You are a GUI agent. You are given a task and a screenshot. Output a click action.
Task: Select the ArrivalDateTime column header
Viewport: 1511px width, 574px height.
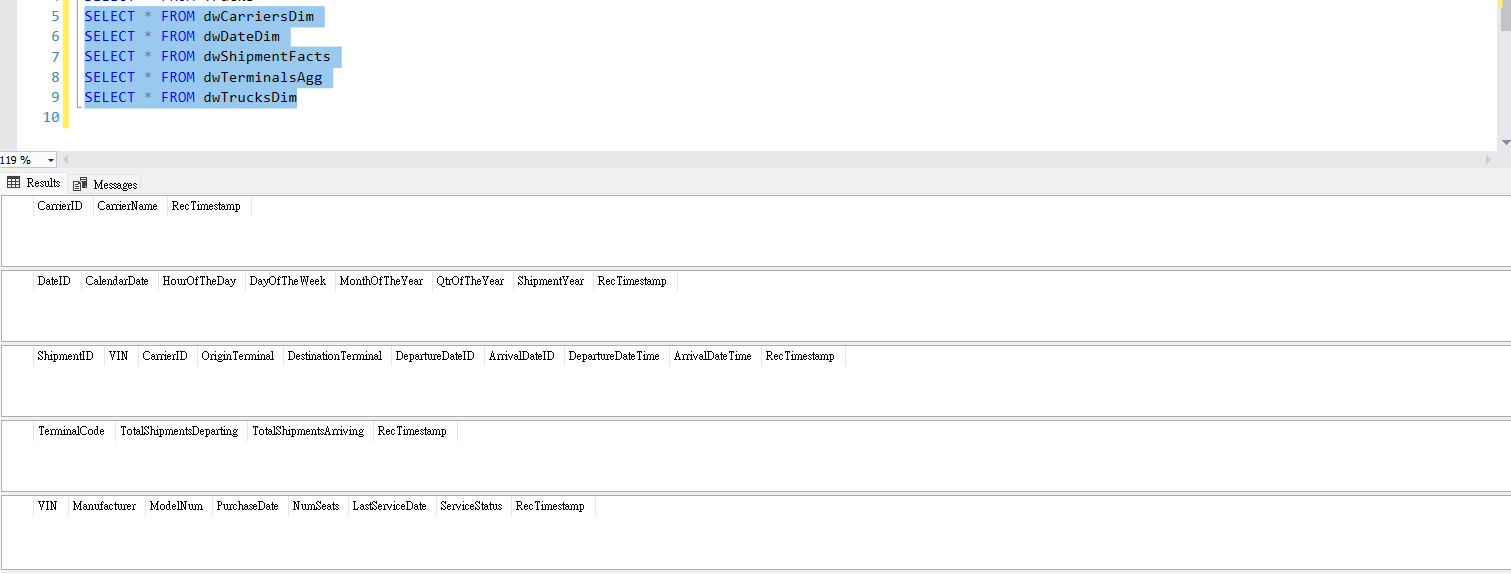pyautogui.click(x=714, y=356)
